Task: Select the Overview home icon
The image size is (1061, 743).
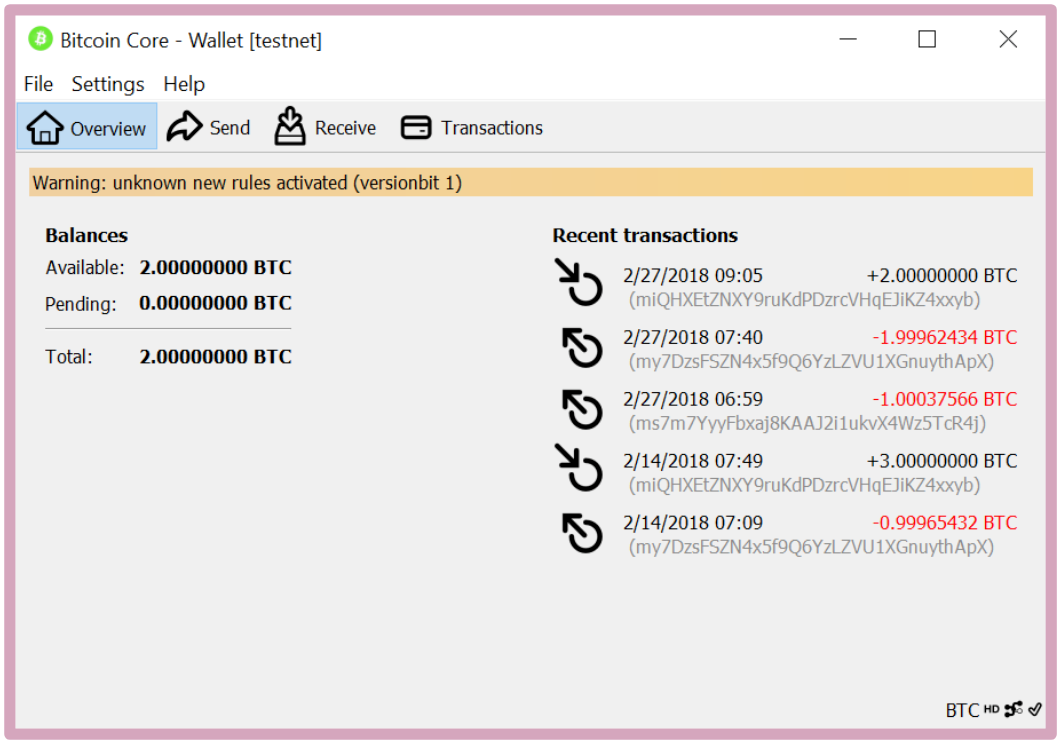Action: [45, 126]
